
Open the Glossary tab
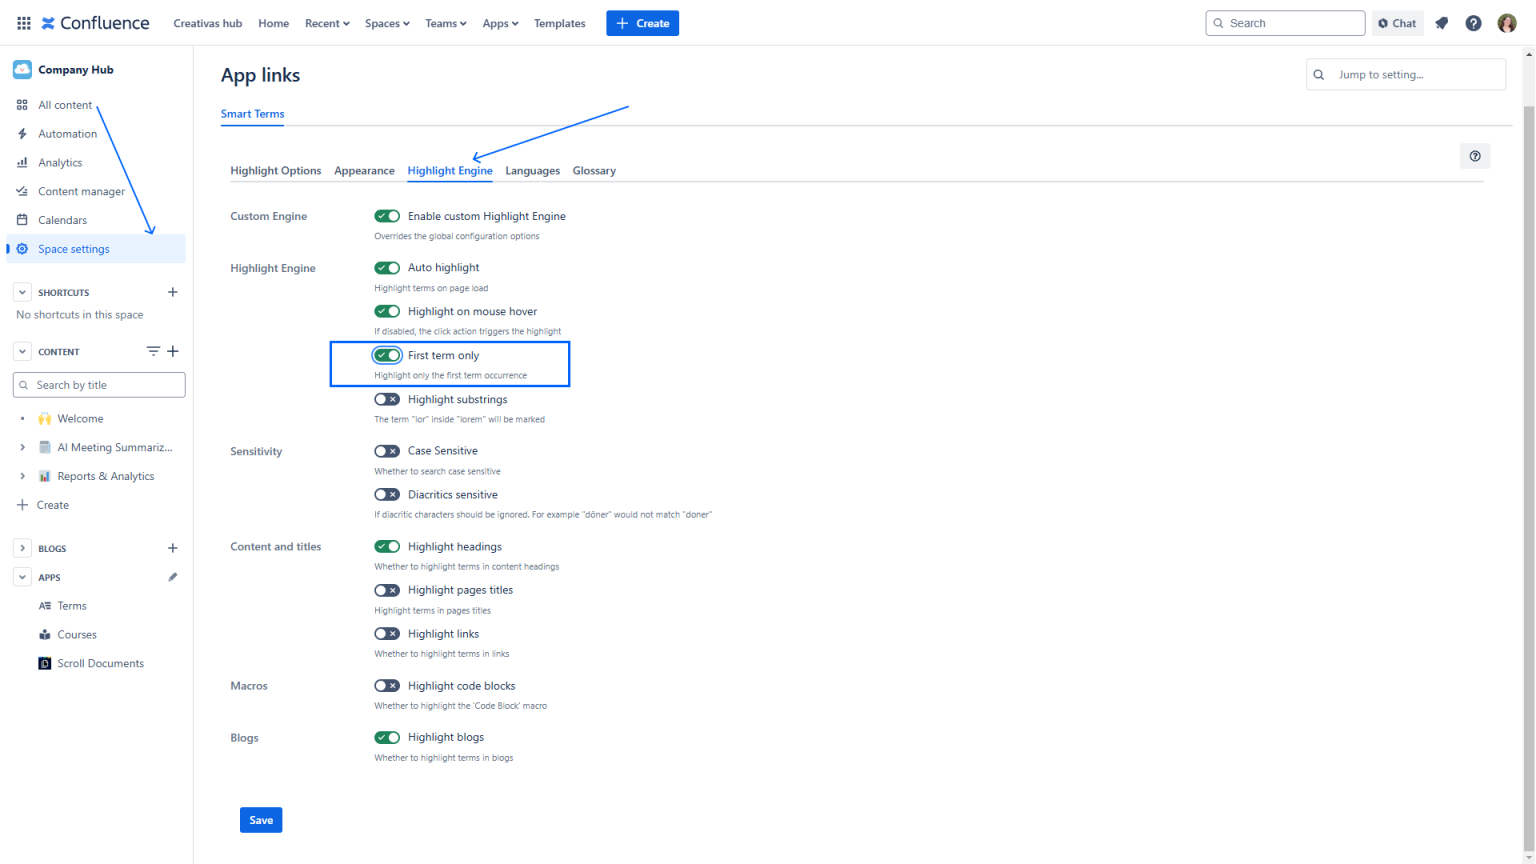(594, 170)
